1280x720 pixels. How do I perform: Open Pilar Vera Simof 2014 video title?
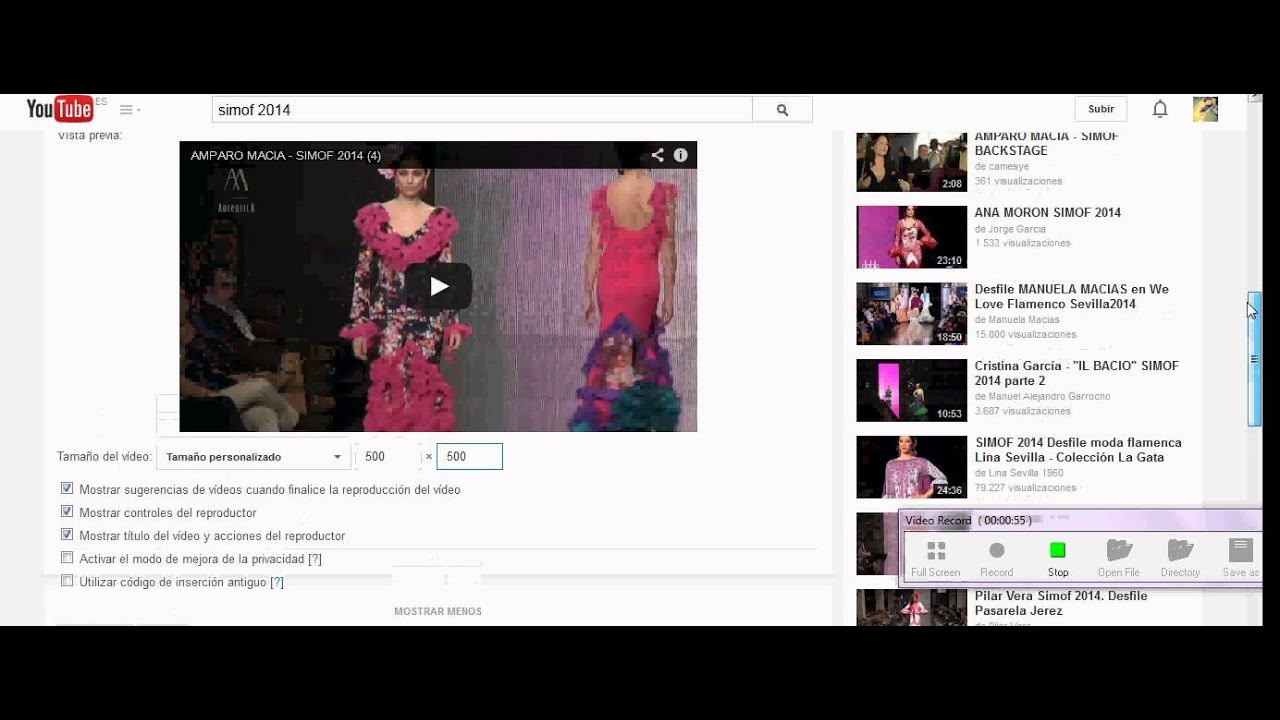coord(1061,603)
